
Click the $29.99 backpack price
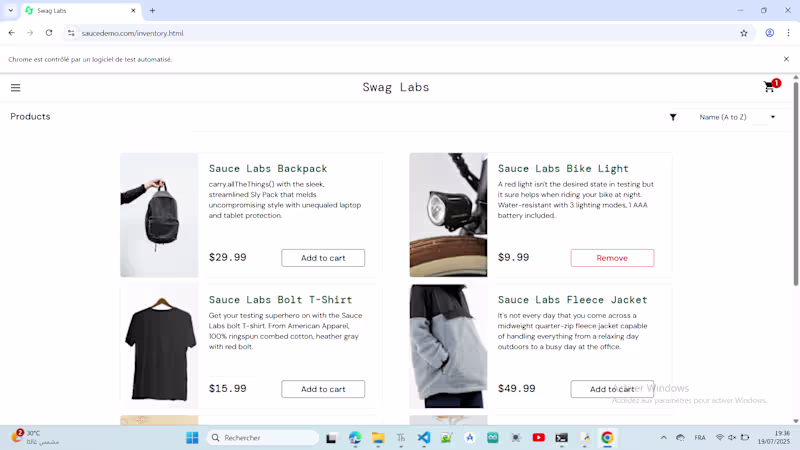[228, 257]
